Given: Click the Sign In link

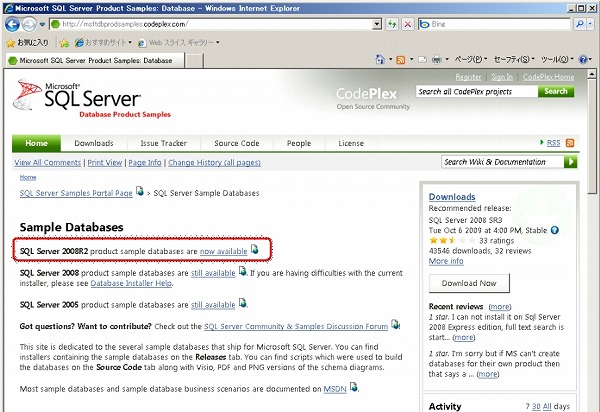Looking at the screenshot, I should click(502, 77).
